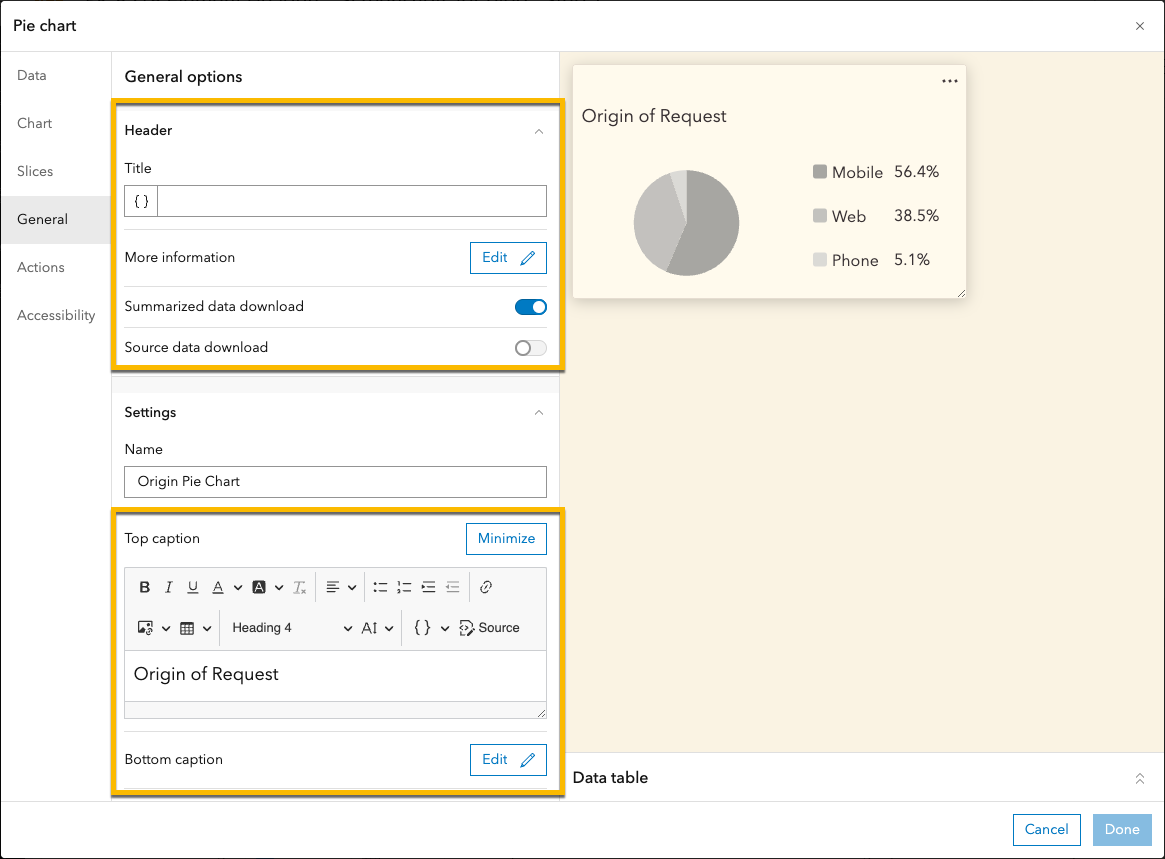Enable Source data download

(531, 347)
